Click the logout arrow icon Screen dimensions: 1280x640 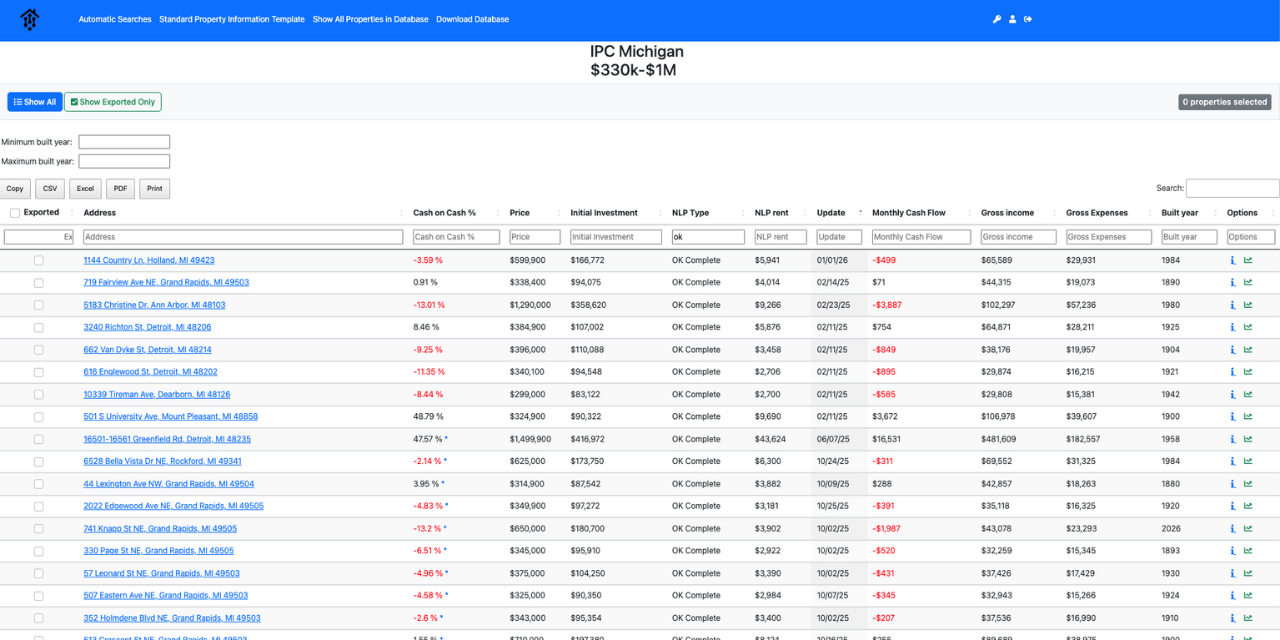coord(1028,19)
